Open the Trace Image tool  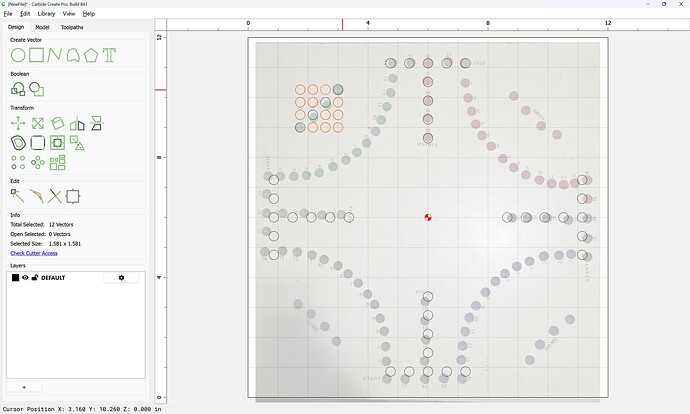(77, 143)
